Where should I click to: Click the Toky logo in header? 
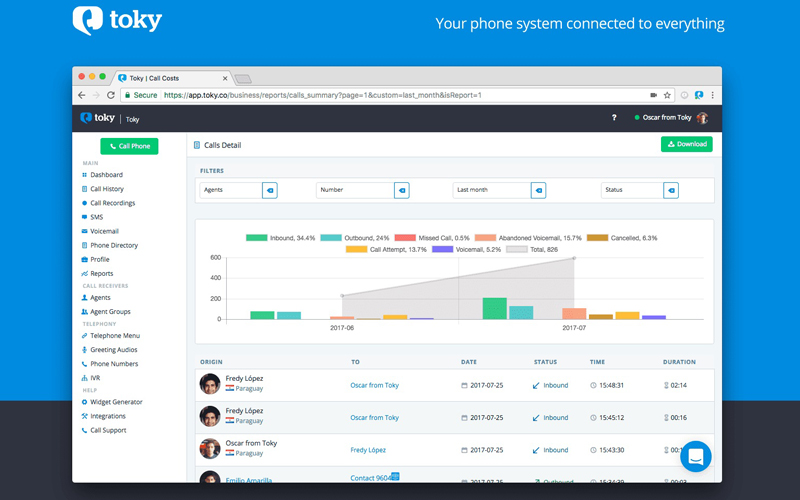click(98, 118)
